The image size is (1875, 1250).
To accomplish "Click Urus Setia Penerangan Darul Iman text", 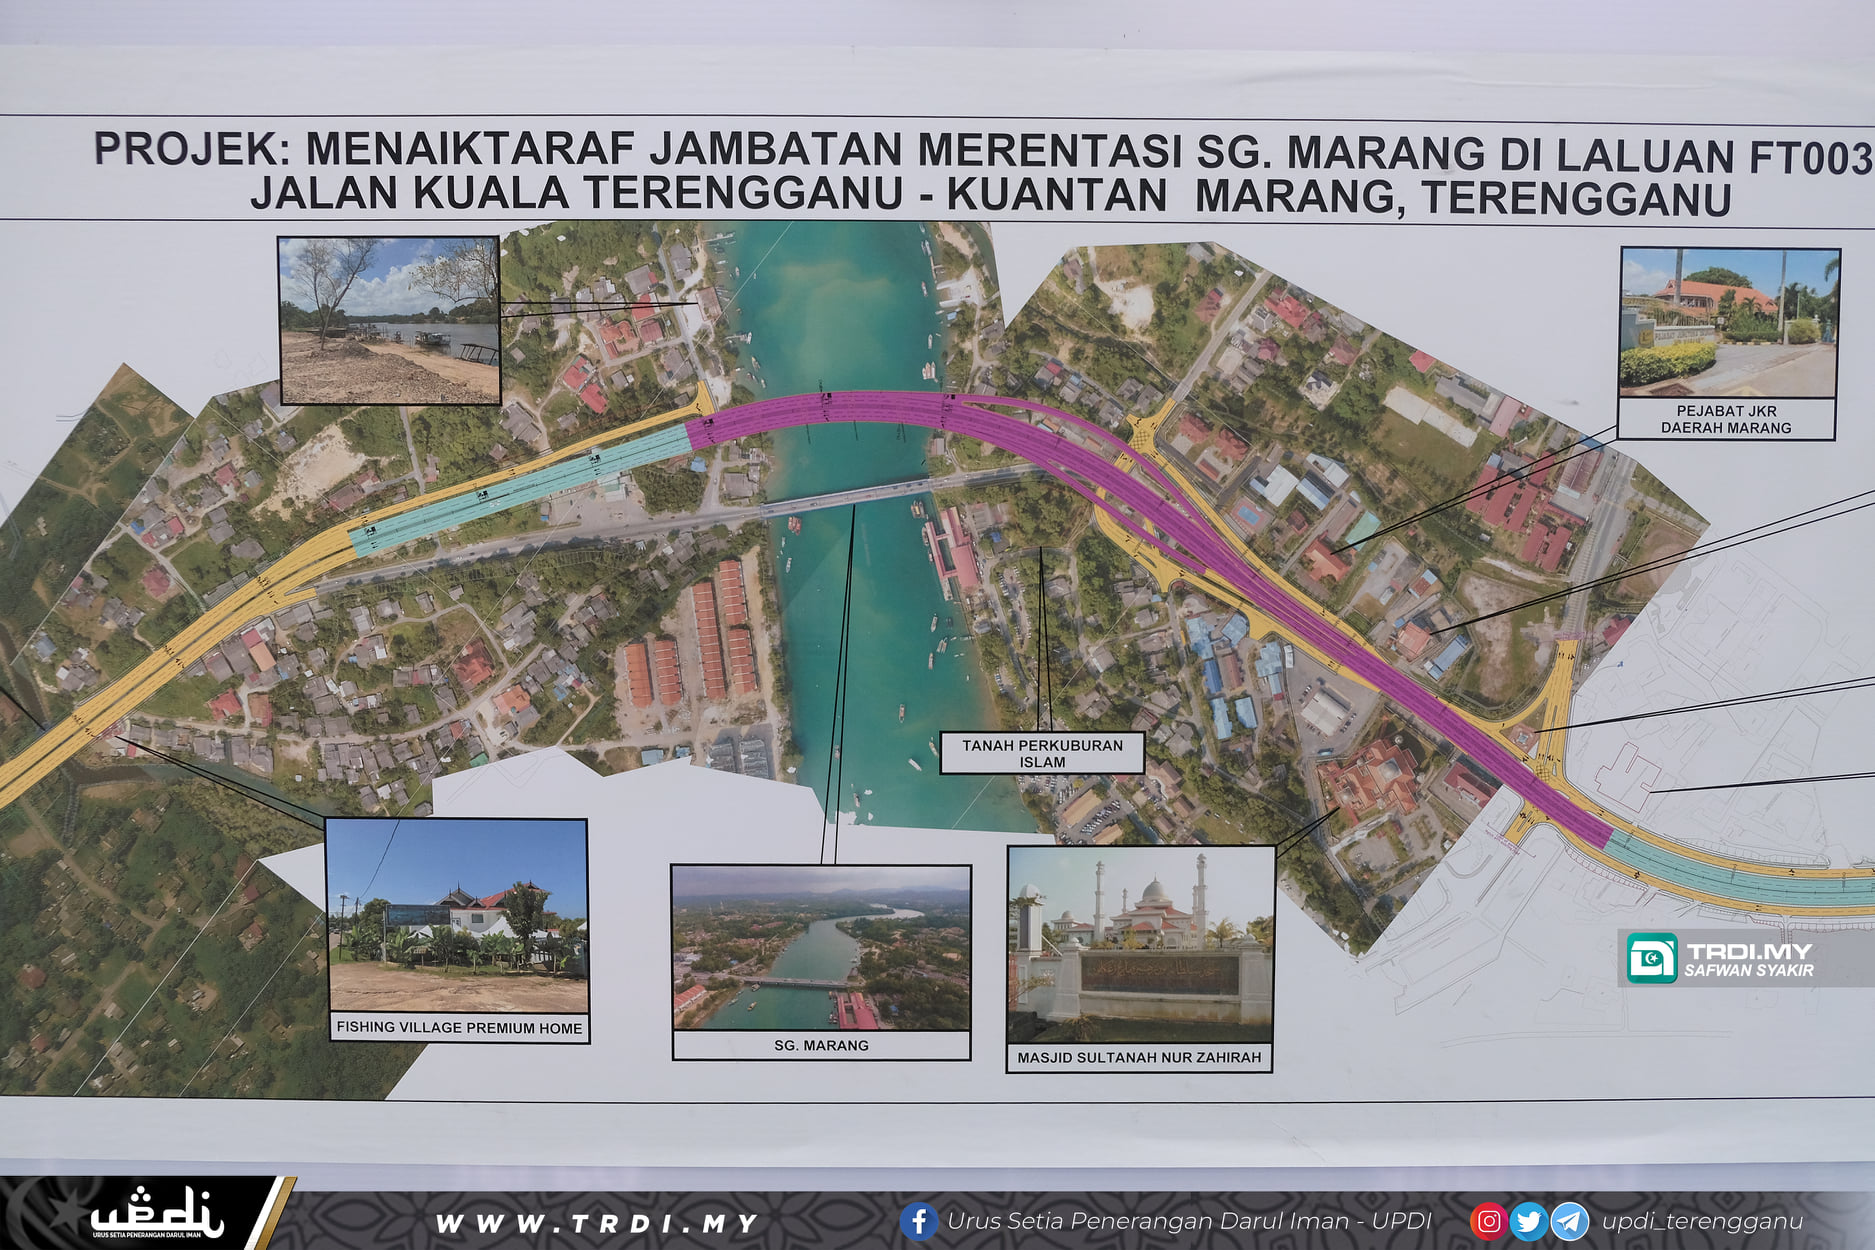I will pos(1189,1221).
